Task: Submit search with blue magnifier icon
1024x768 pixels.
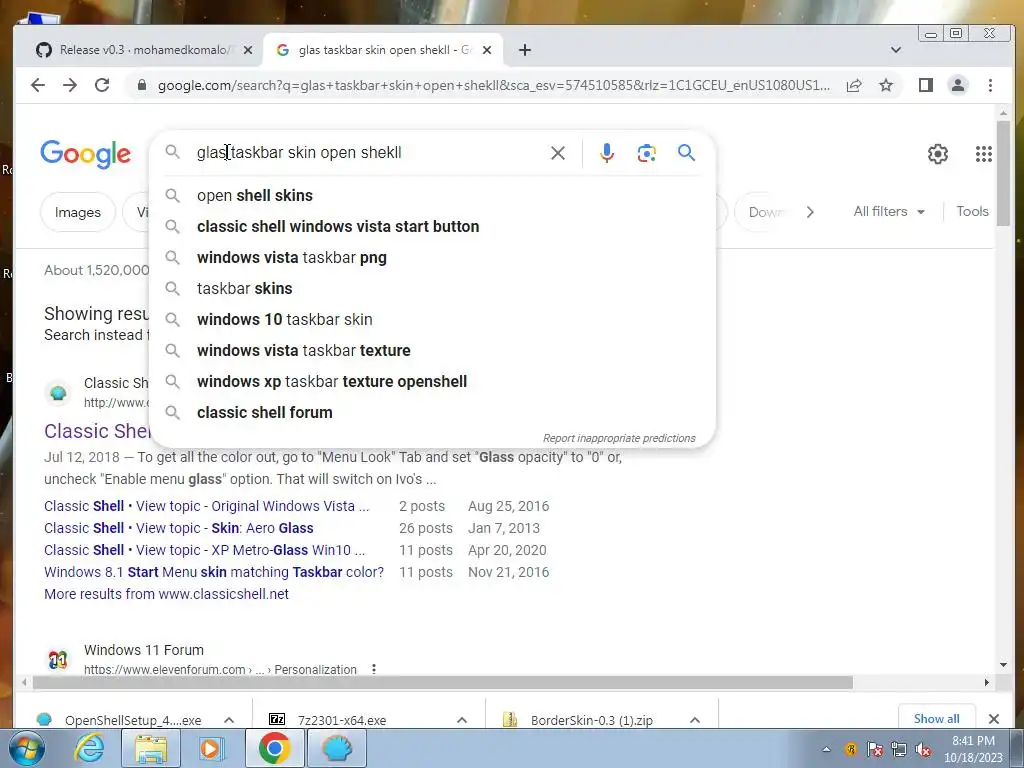Action: tap(686, 153)
